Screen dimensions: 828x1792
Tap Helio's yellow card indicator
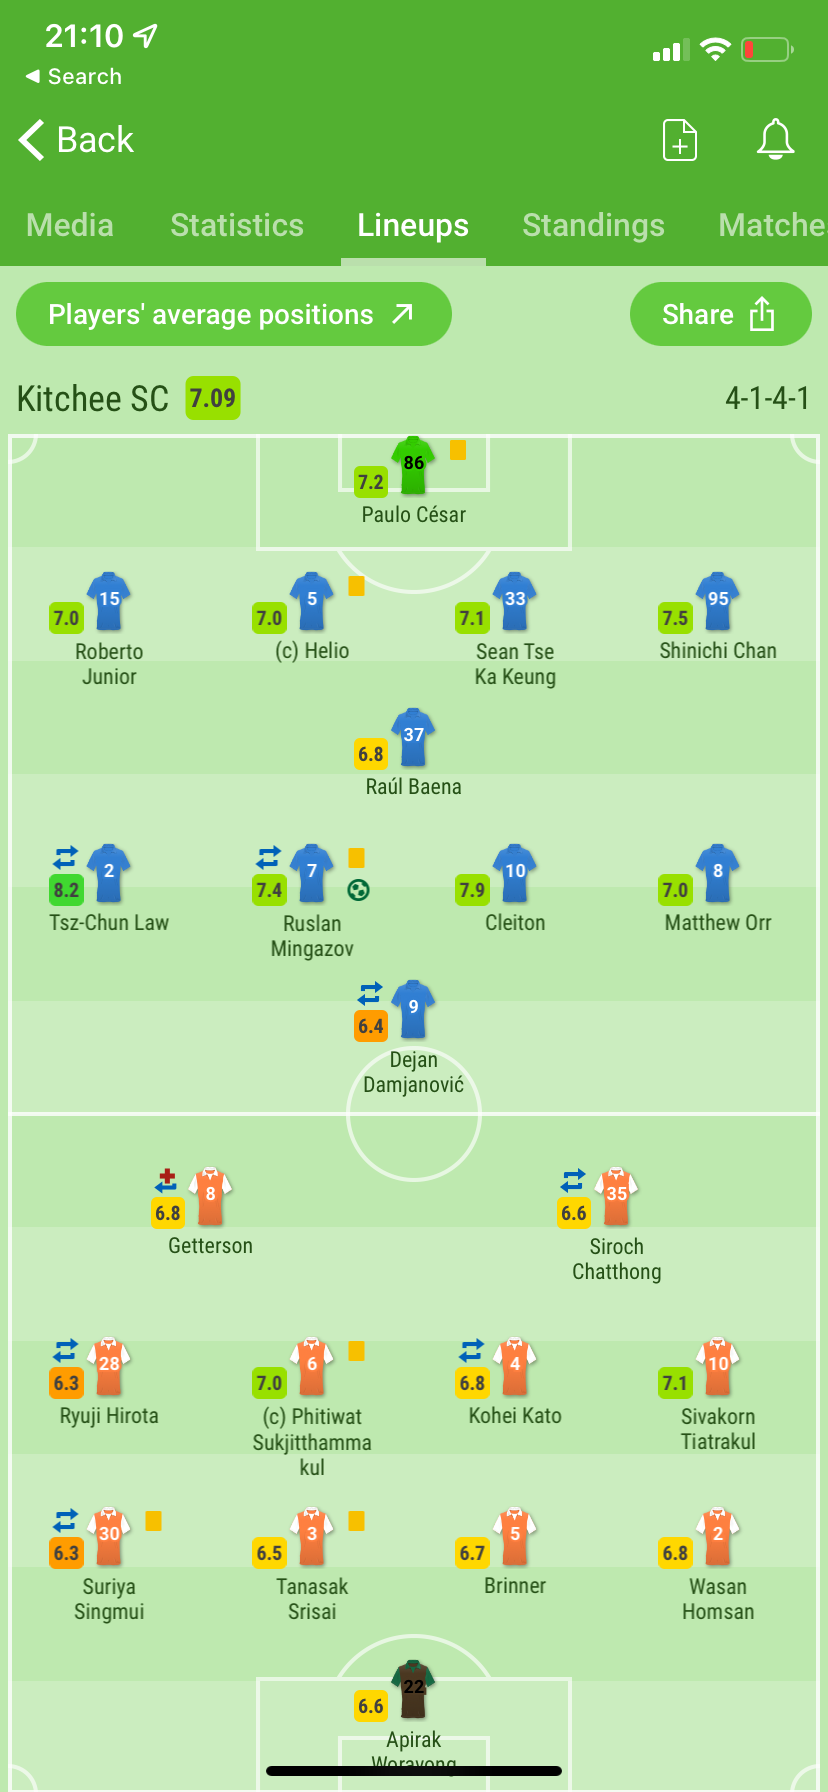point(356,586)
